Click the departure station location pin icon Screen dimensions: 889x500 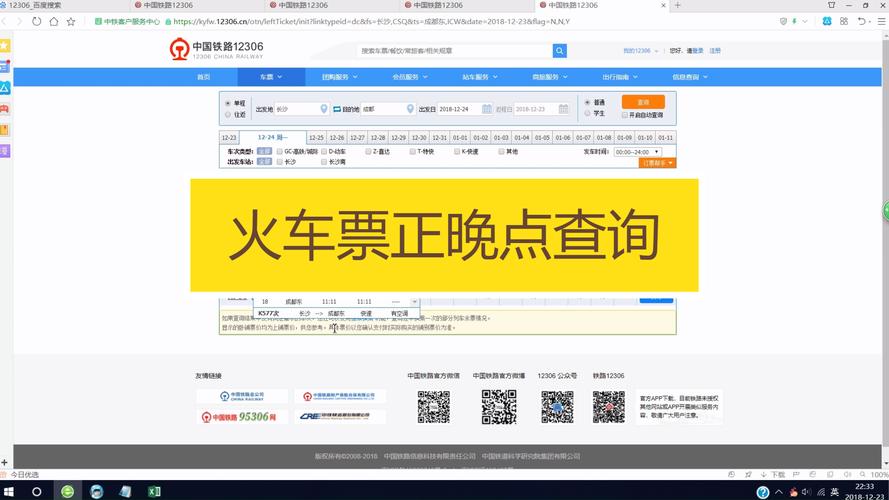click(324, 109)
